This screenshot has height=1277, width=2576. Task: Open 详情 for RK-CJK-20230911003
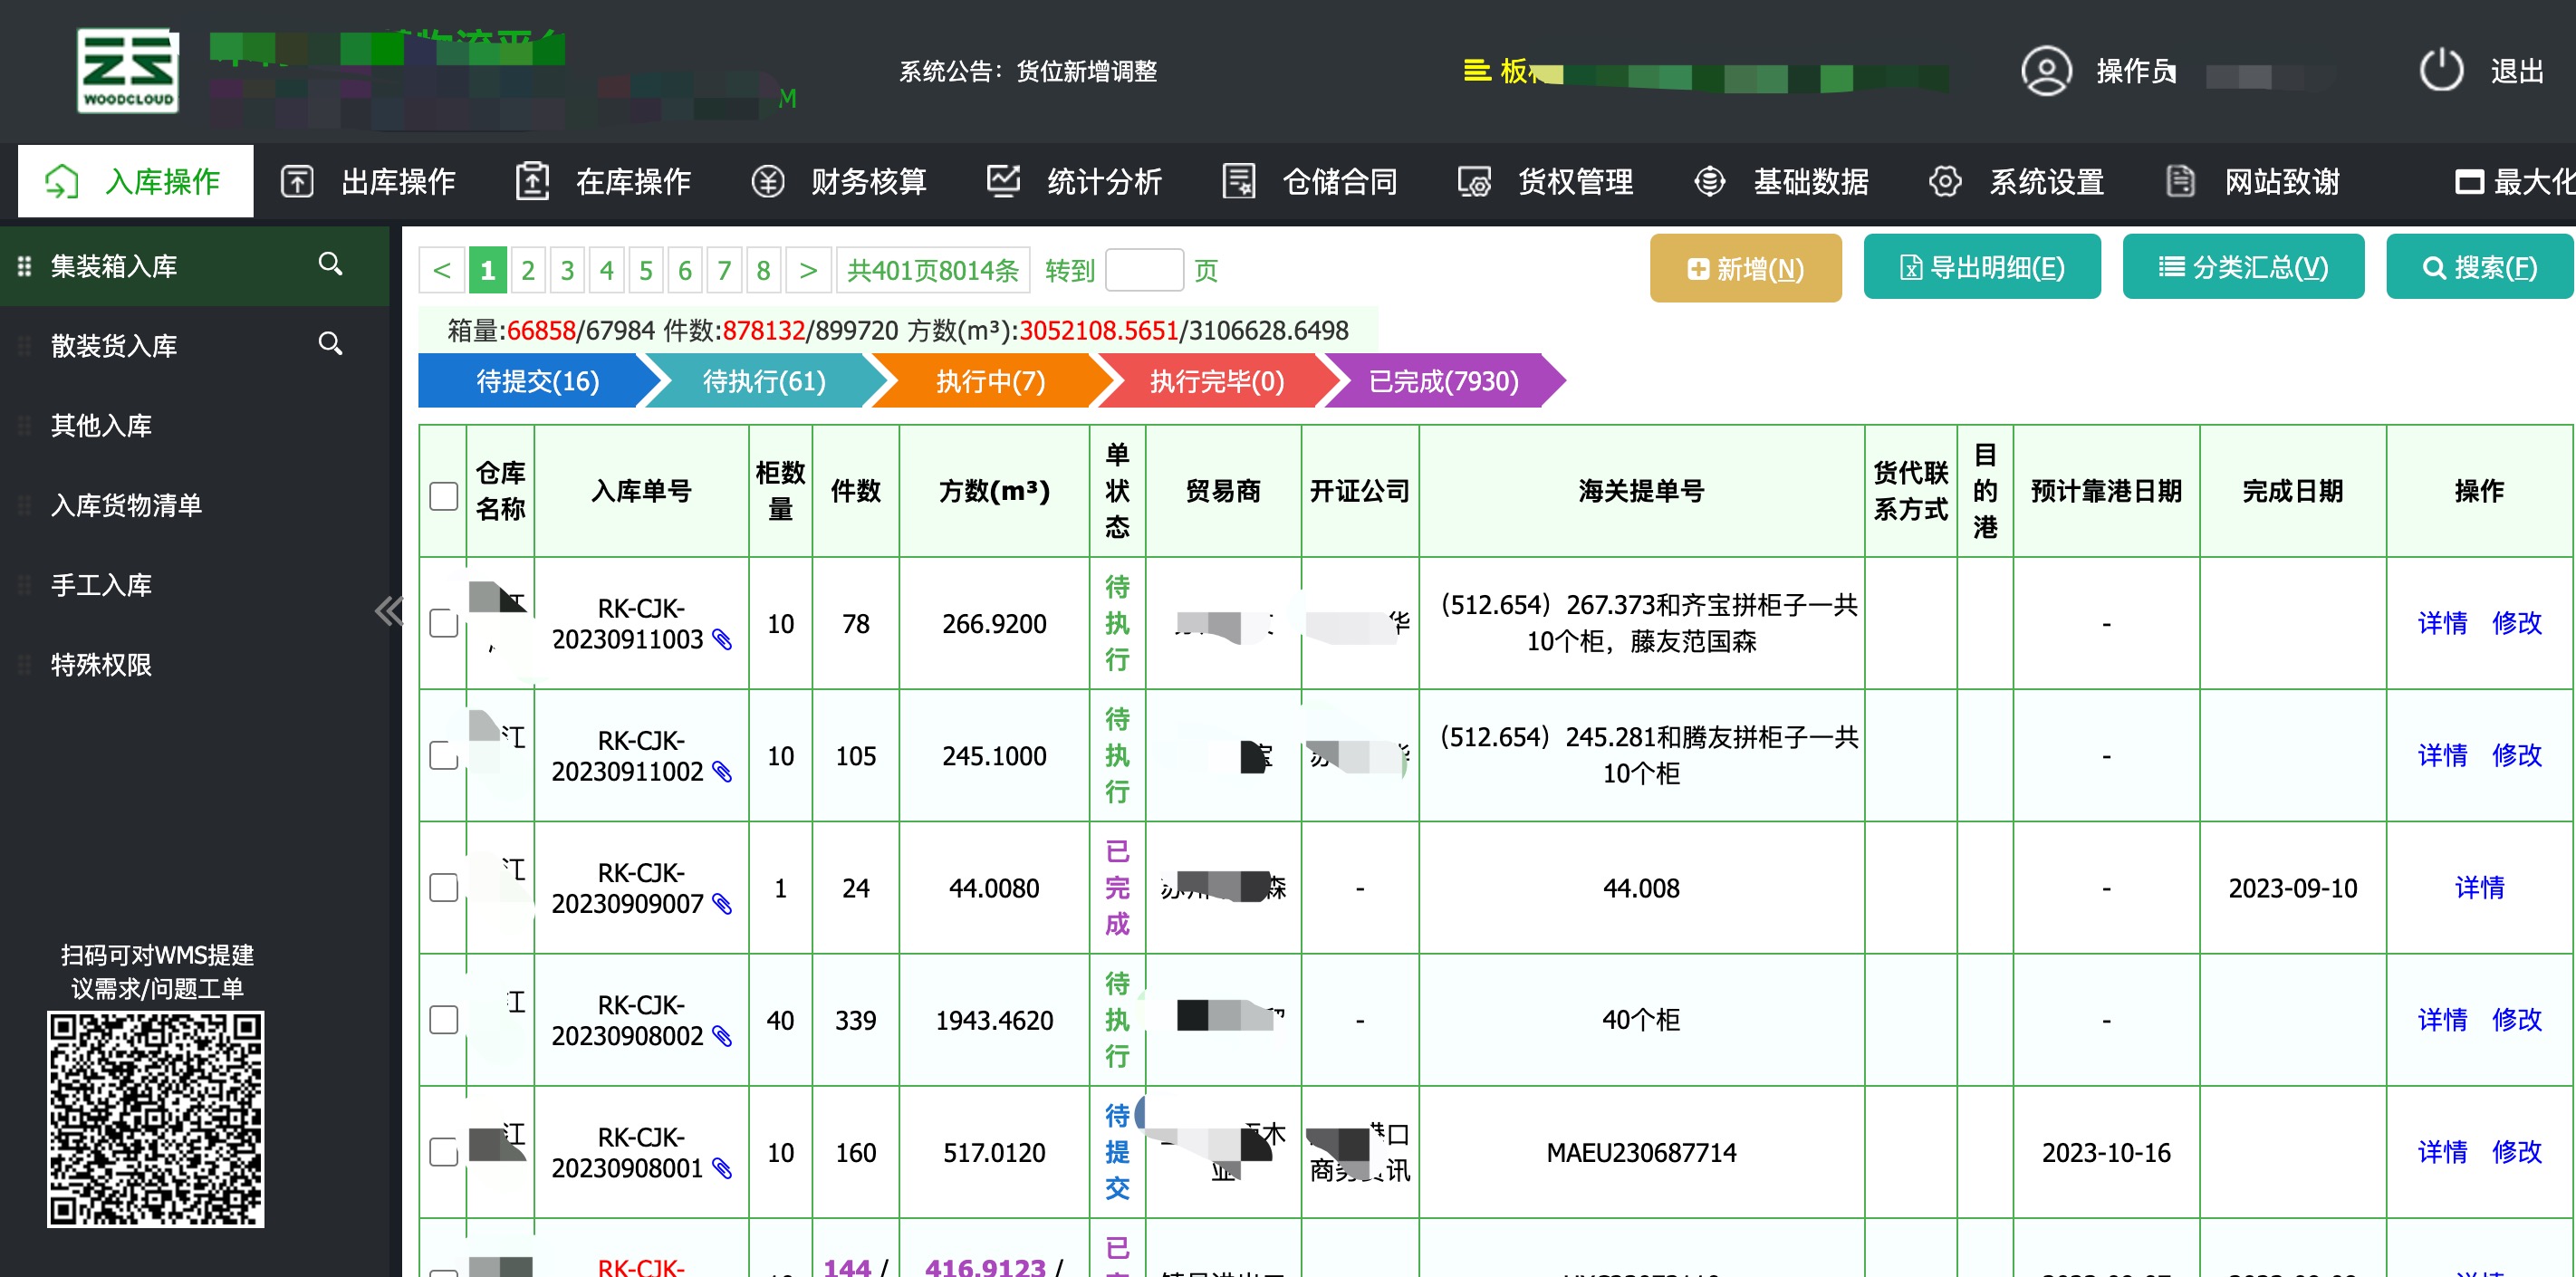[x=2442, y=623]
